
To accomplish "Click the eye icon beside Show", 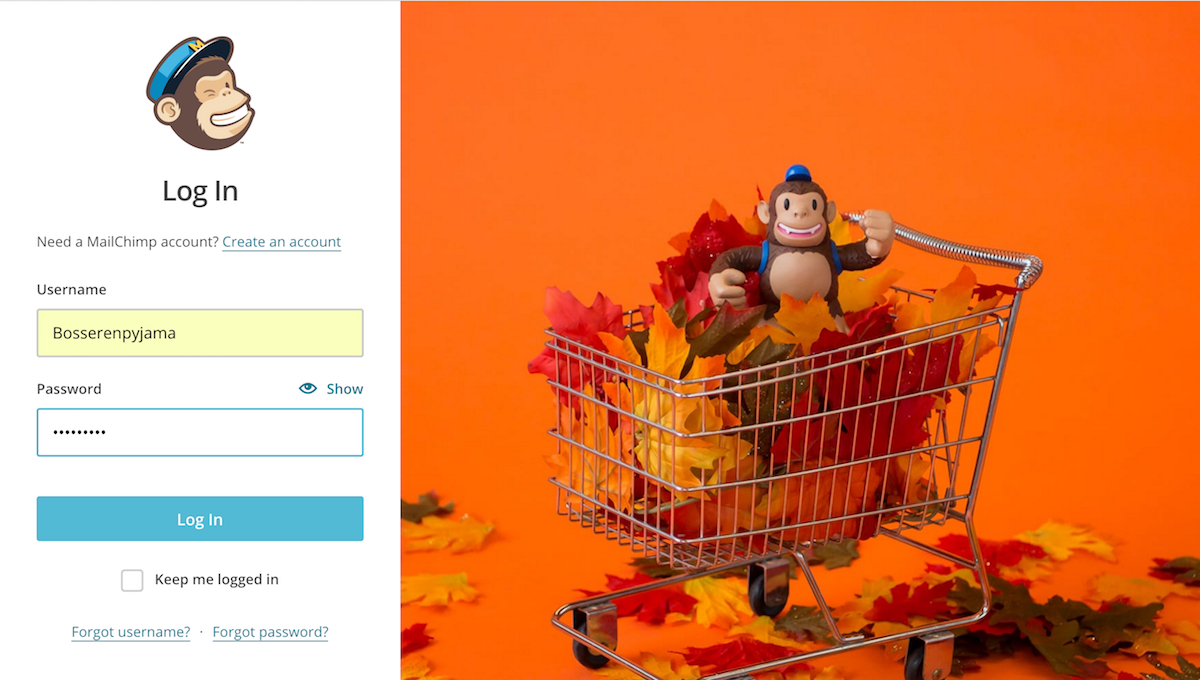I will coord(308,388).
